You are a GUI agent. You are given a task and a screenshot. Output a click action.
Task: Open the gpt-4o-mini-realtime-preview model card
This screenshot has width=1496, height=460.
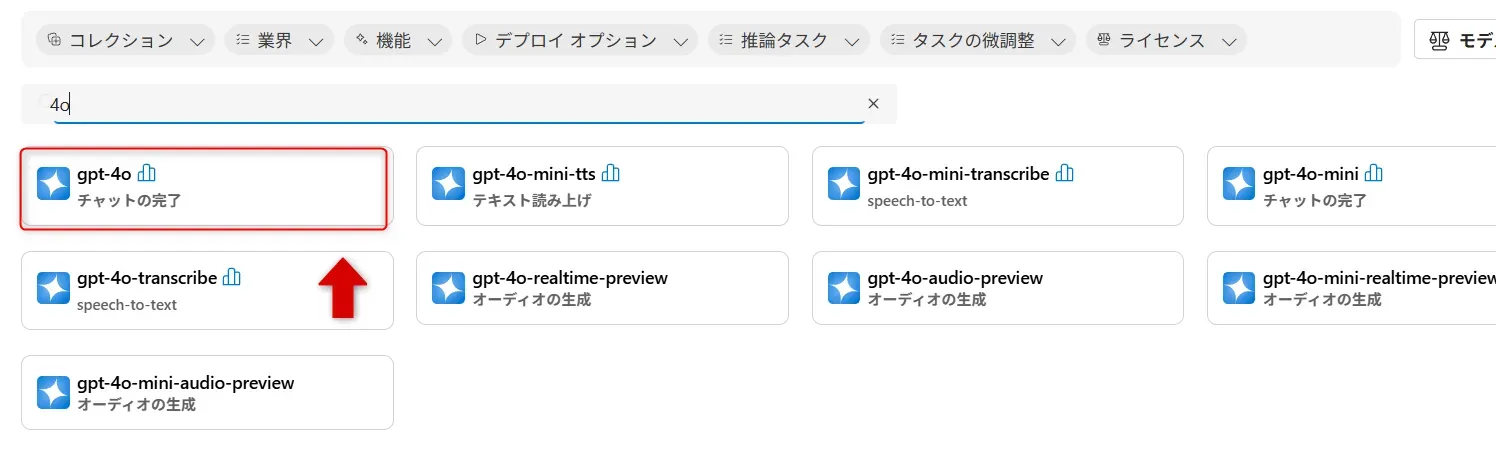tap(1350, 288)
